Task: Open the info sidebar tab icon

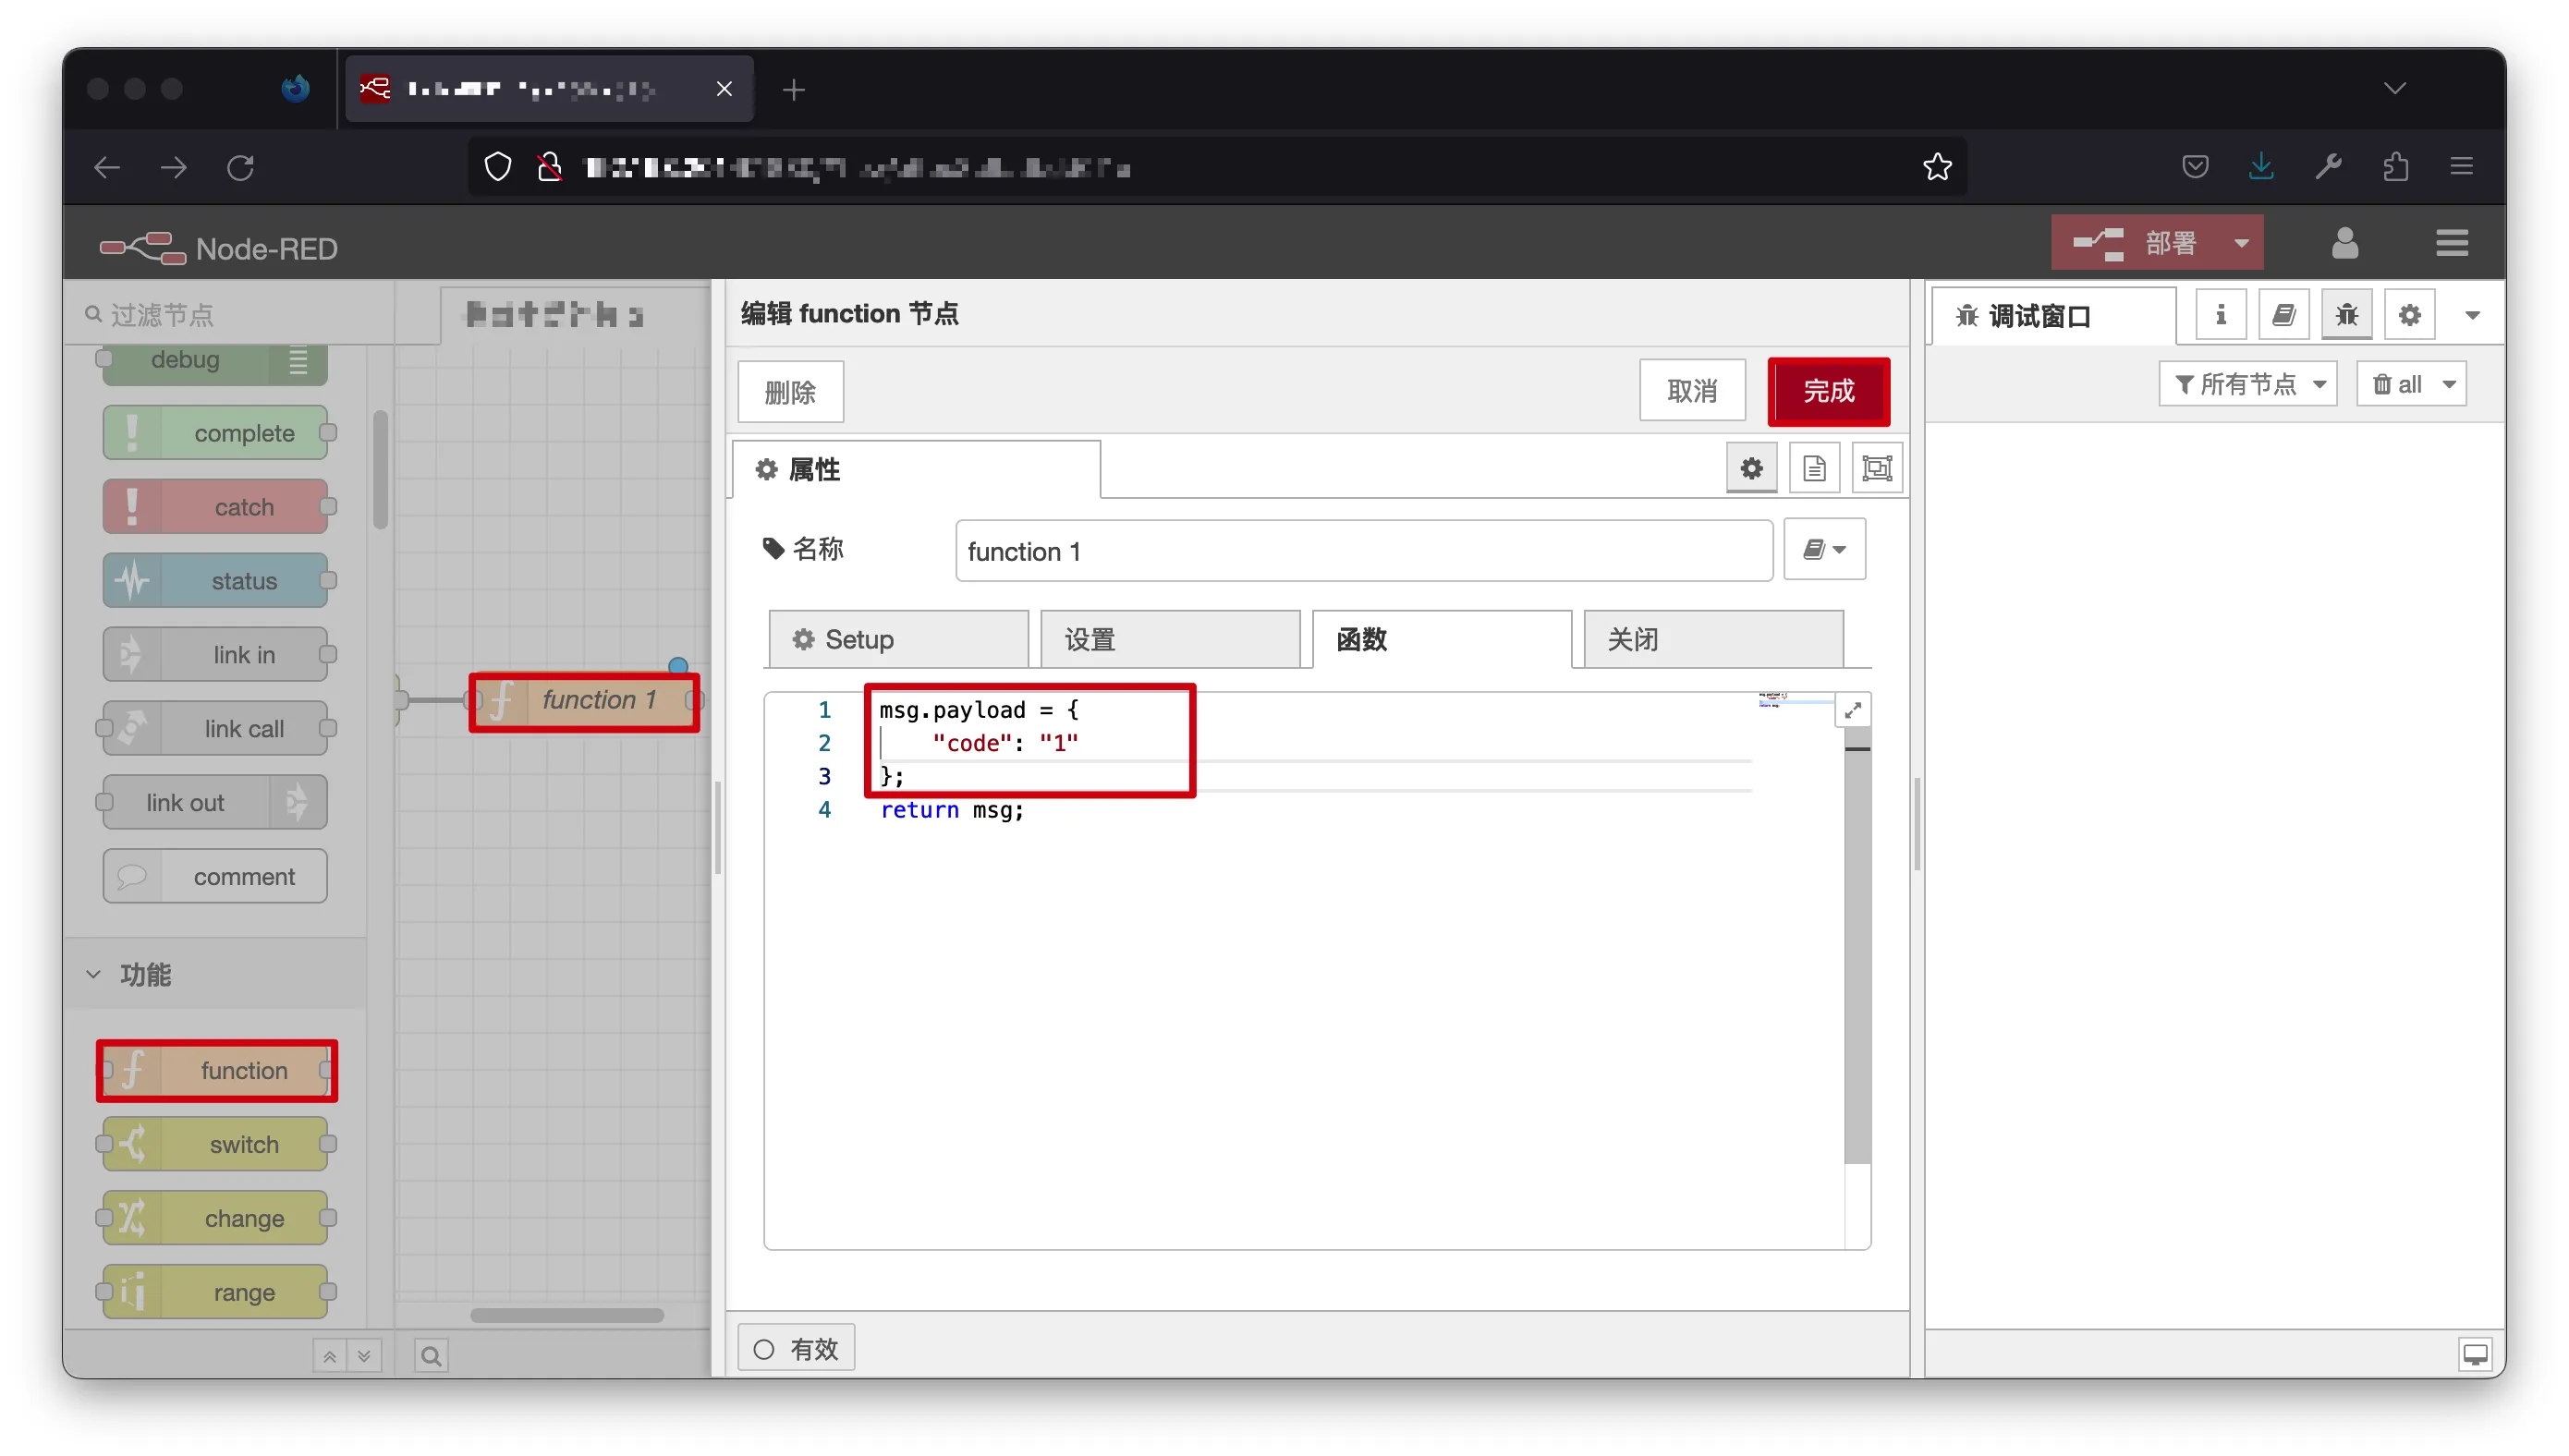Action: point(2220,316)
